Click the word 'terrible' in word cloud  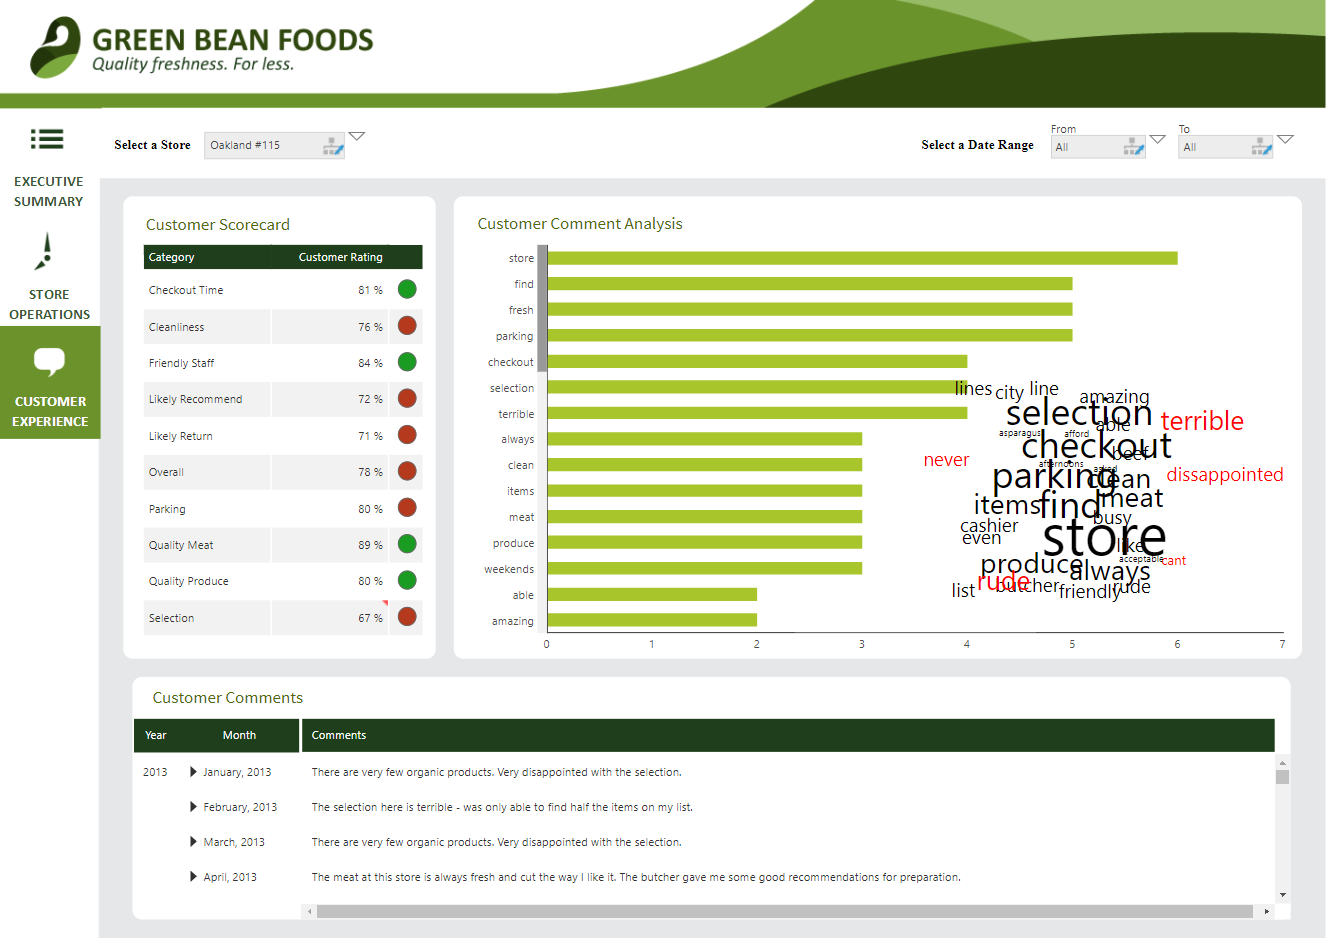pos(1202,421)
